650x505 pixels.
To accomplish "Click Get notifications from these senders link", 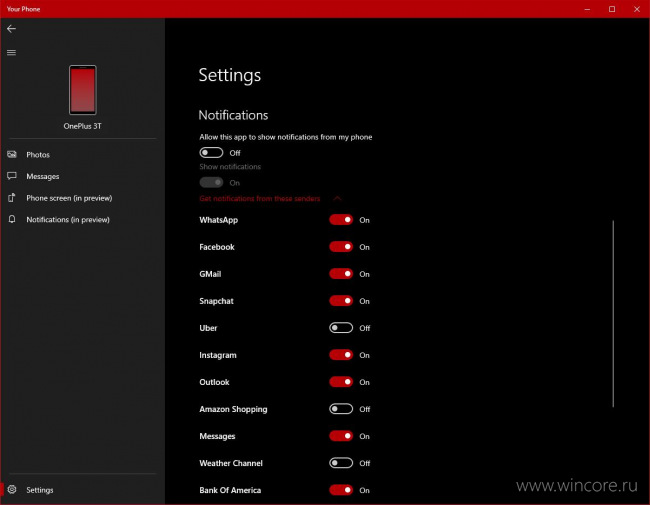I will (x=260, y=199).
